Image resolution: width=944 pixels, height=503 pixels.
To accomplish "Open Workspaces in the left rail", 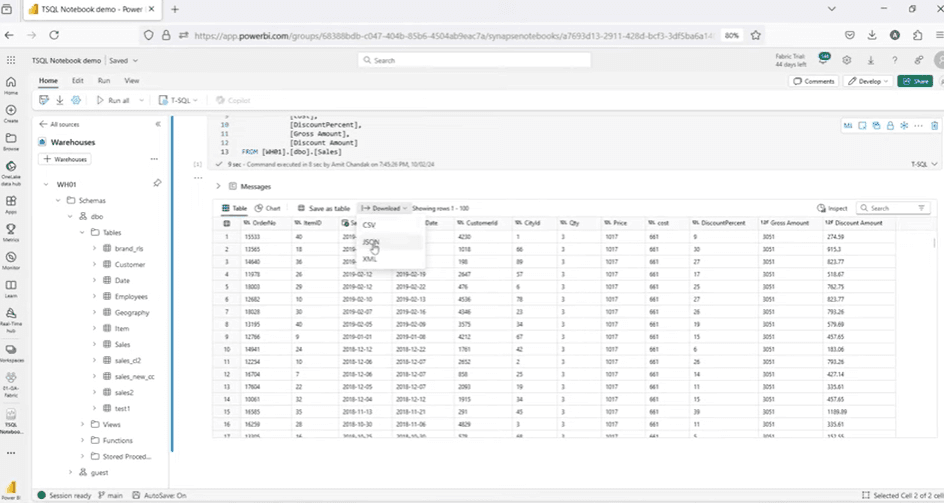I will pyautogui.click(x=11, y=353).
